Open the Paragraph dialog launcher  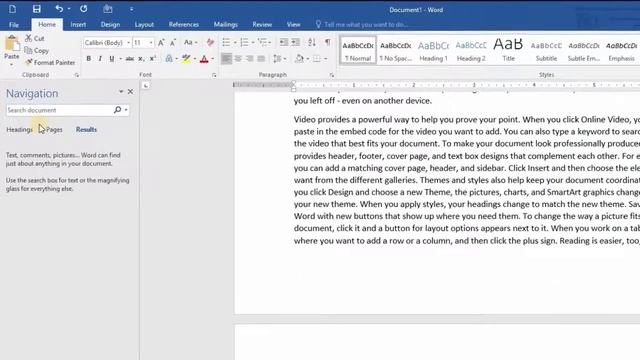click(x=332, y=75)
